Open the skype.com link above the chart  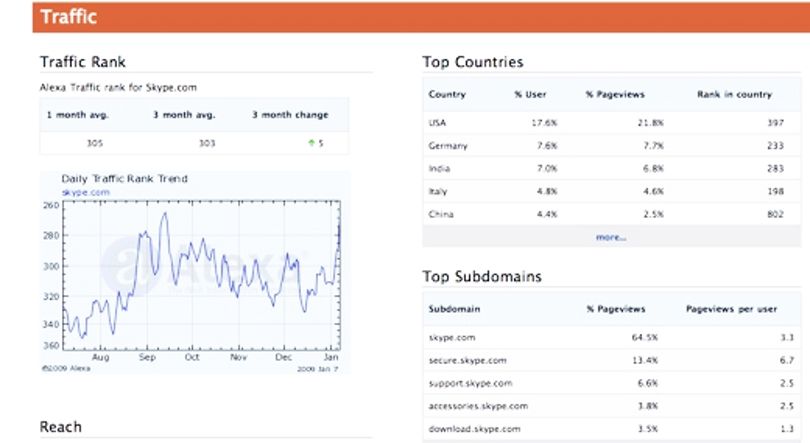(86, 192)
